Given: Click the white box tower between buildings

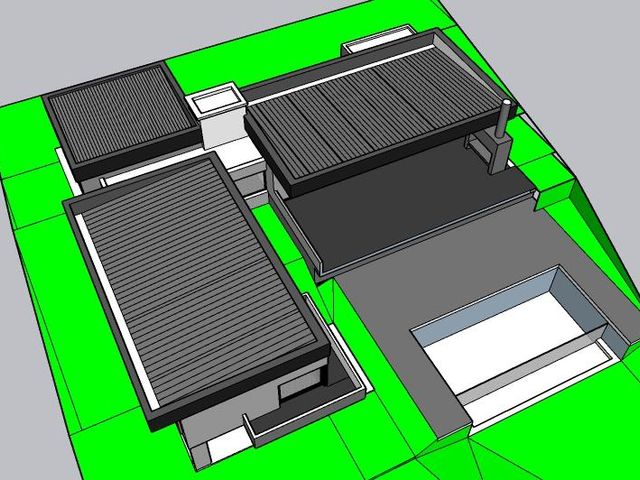Looking at the screenshot, I should pos(217,116).
